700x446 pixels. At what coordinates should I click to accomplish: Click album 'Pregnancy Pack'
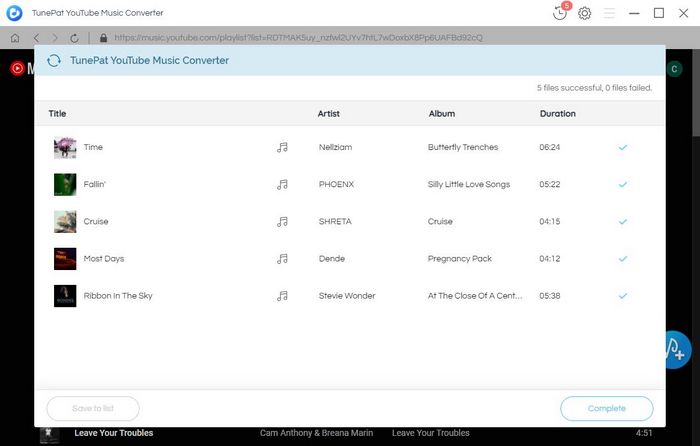click(x=460, y=258)
